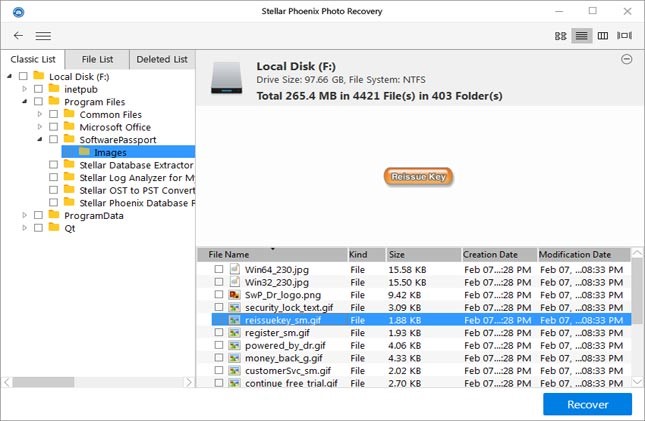This screenshot has height=421, width=645.
Task: Expand the Qt folder node
Action: click(x=24, y=228)
